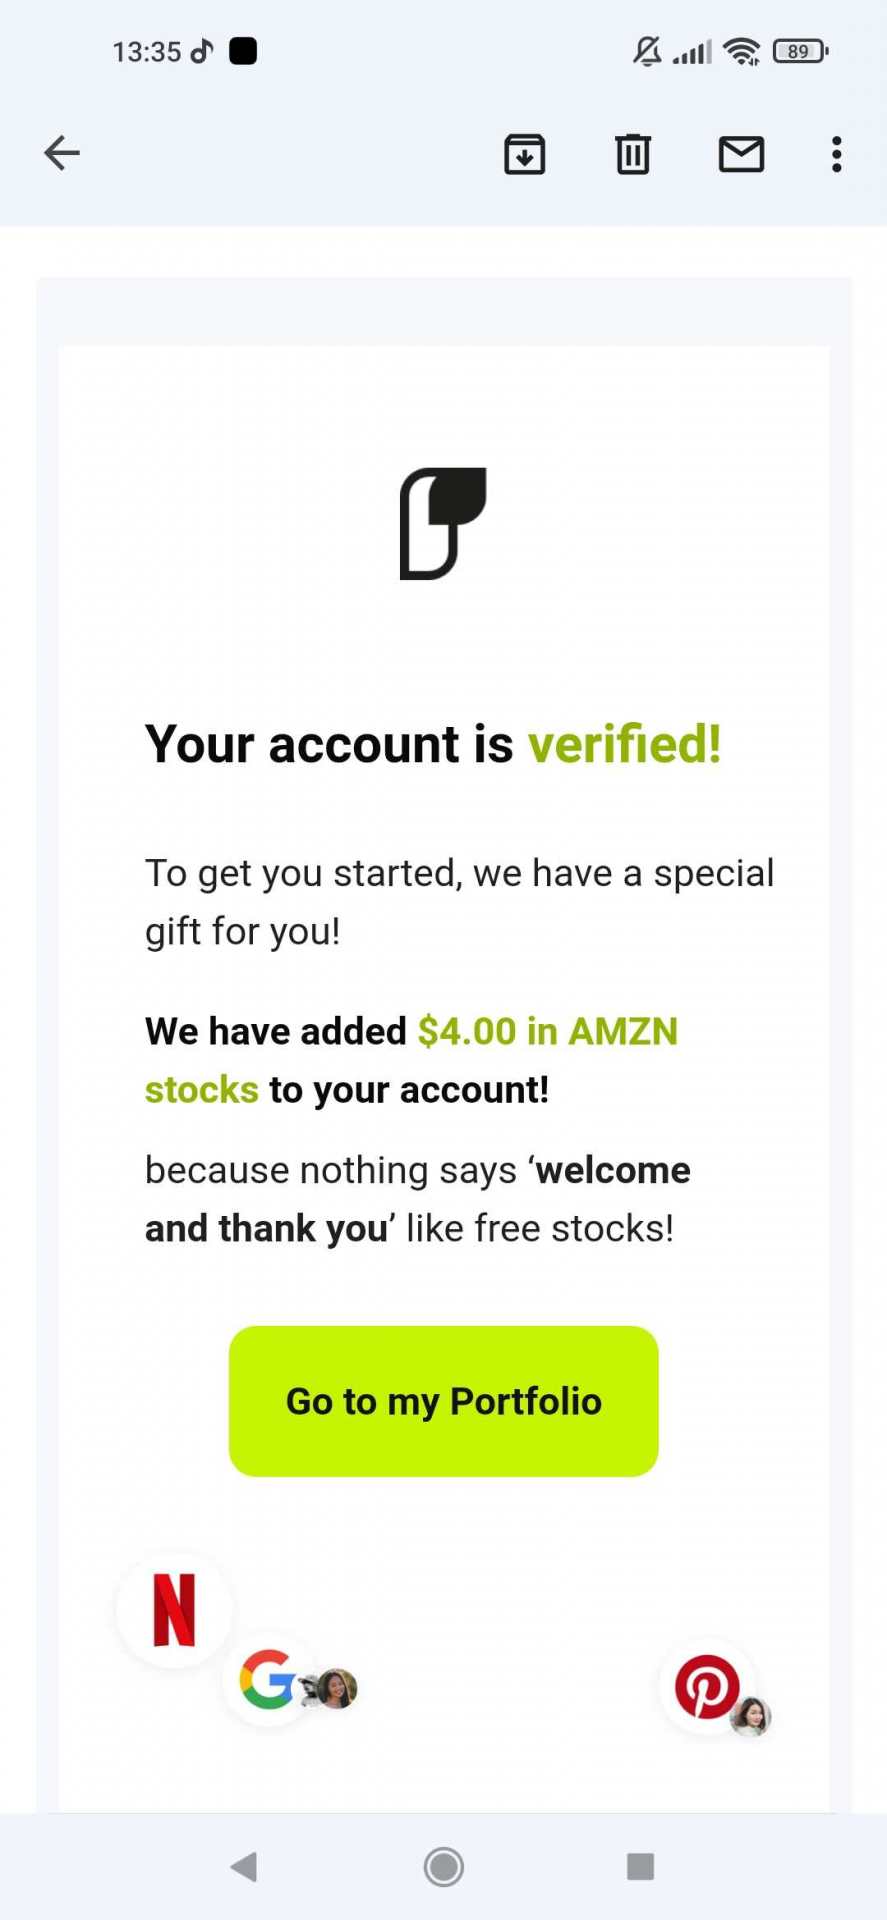The image size is (887, 1920).
Task: Open the three-dot overflow menu
Action: [837, 154]
